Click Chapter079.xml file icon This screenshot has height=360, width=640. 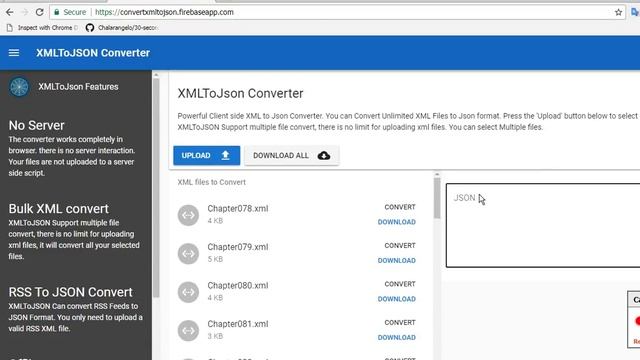(x=188, y=253)
